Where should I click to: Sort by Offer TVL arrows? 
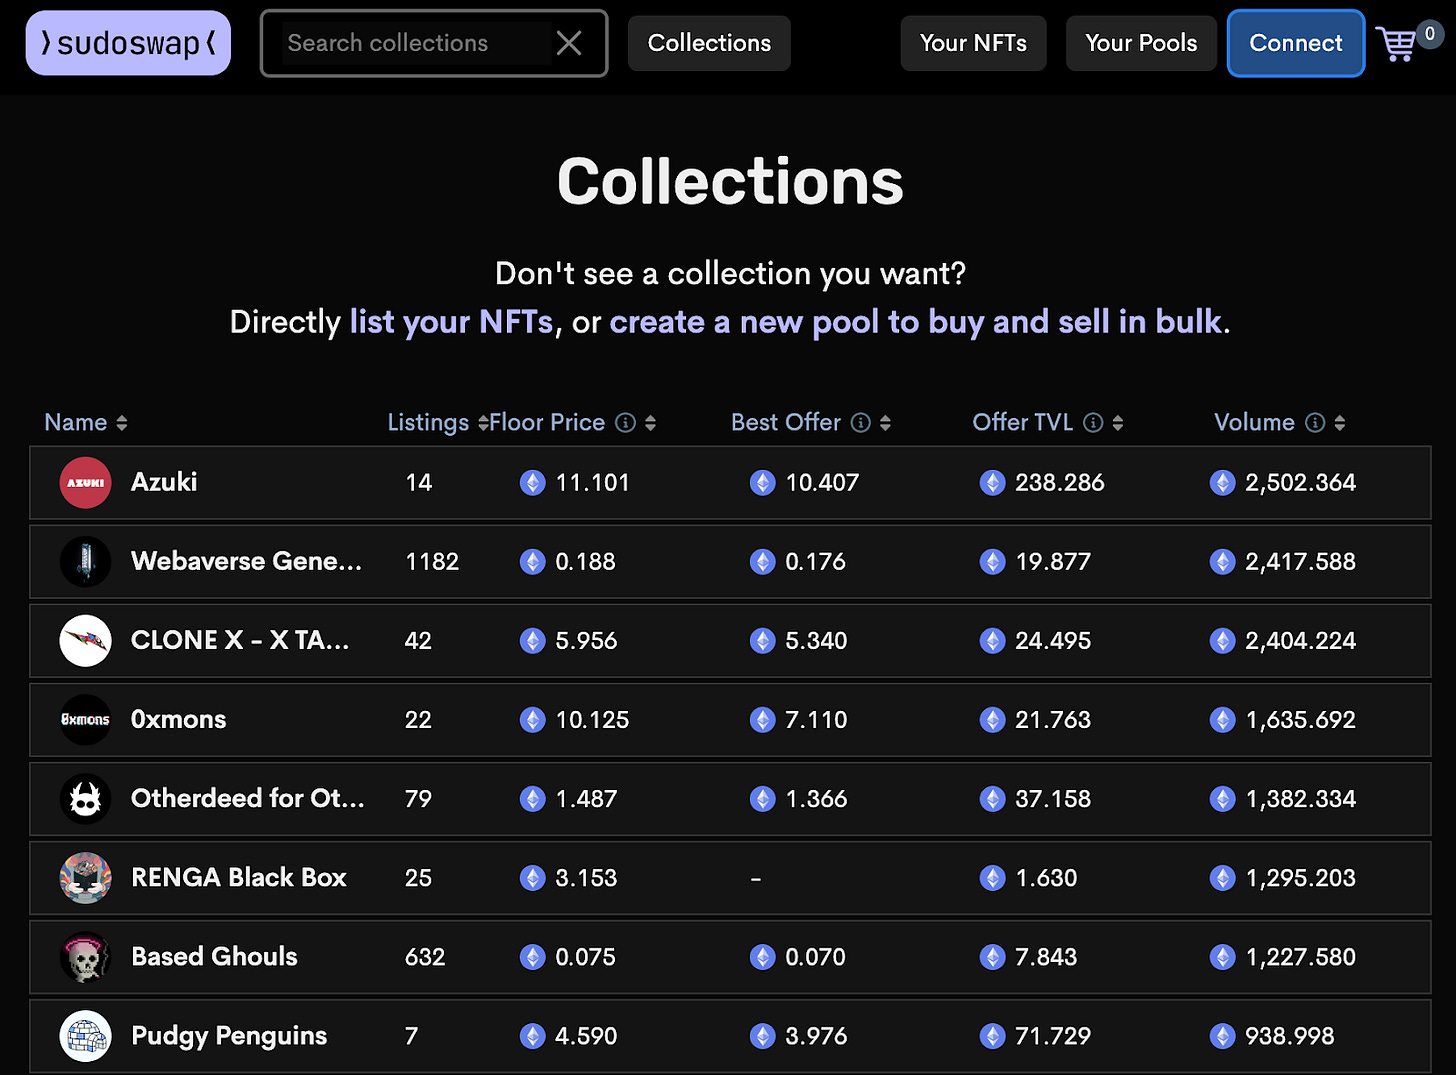pyautogui.click(x=1118, y=423)
